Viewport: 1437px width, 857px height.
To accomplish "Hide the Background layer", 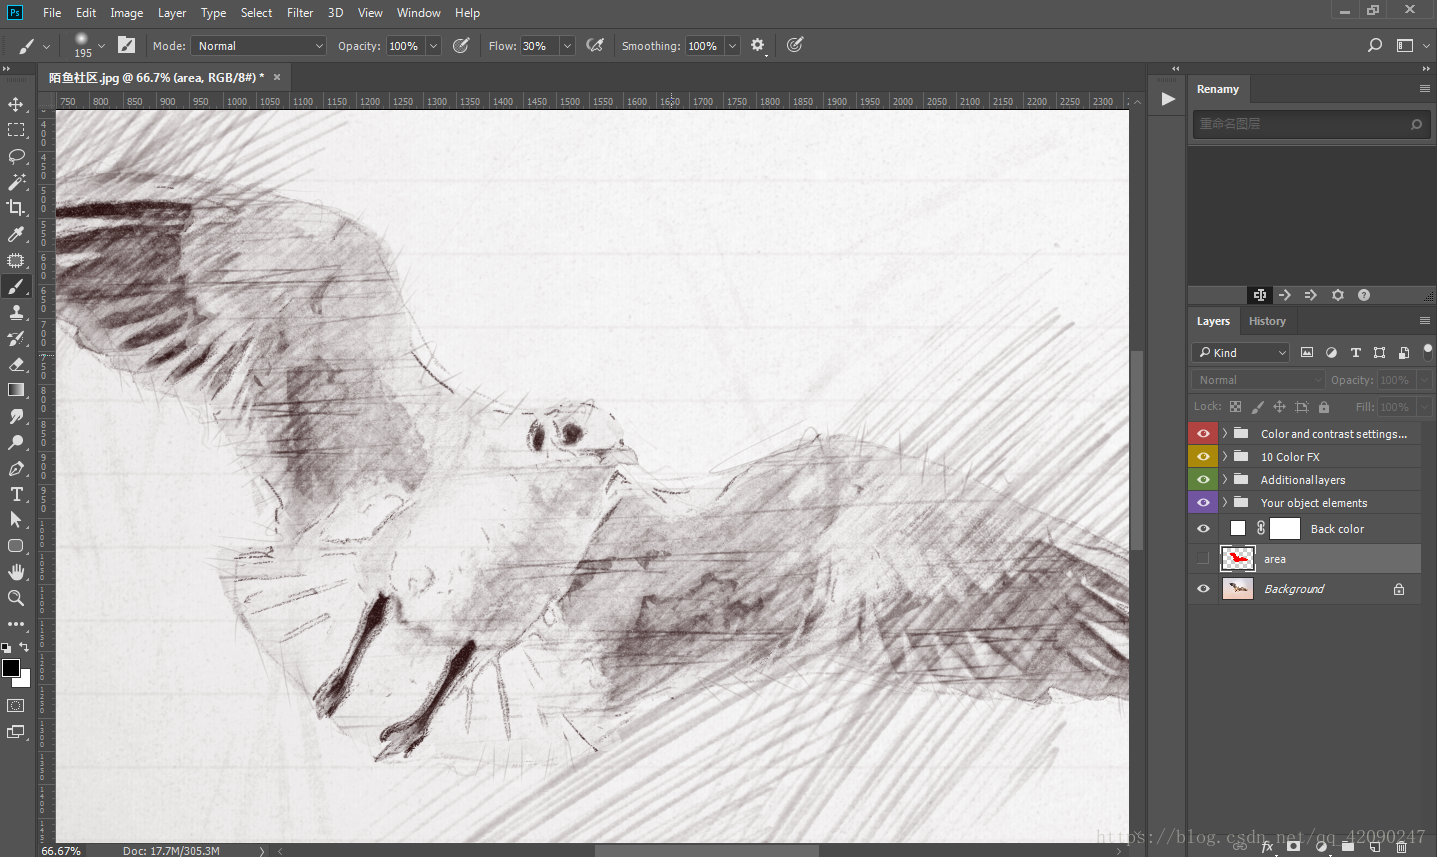I will tap(1203, 588).
